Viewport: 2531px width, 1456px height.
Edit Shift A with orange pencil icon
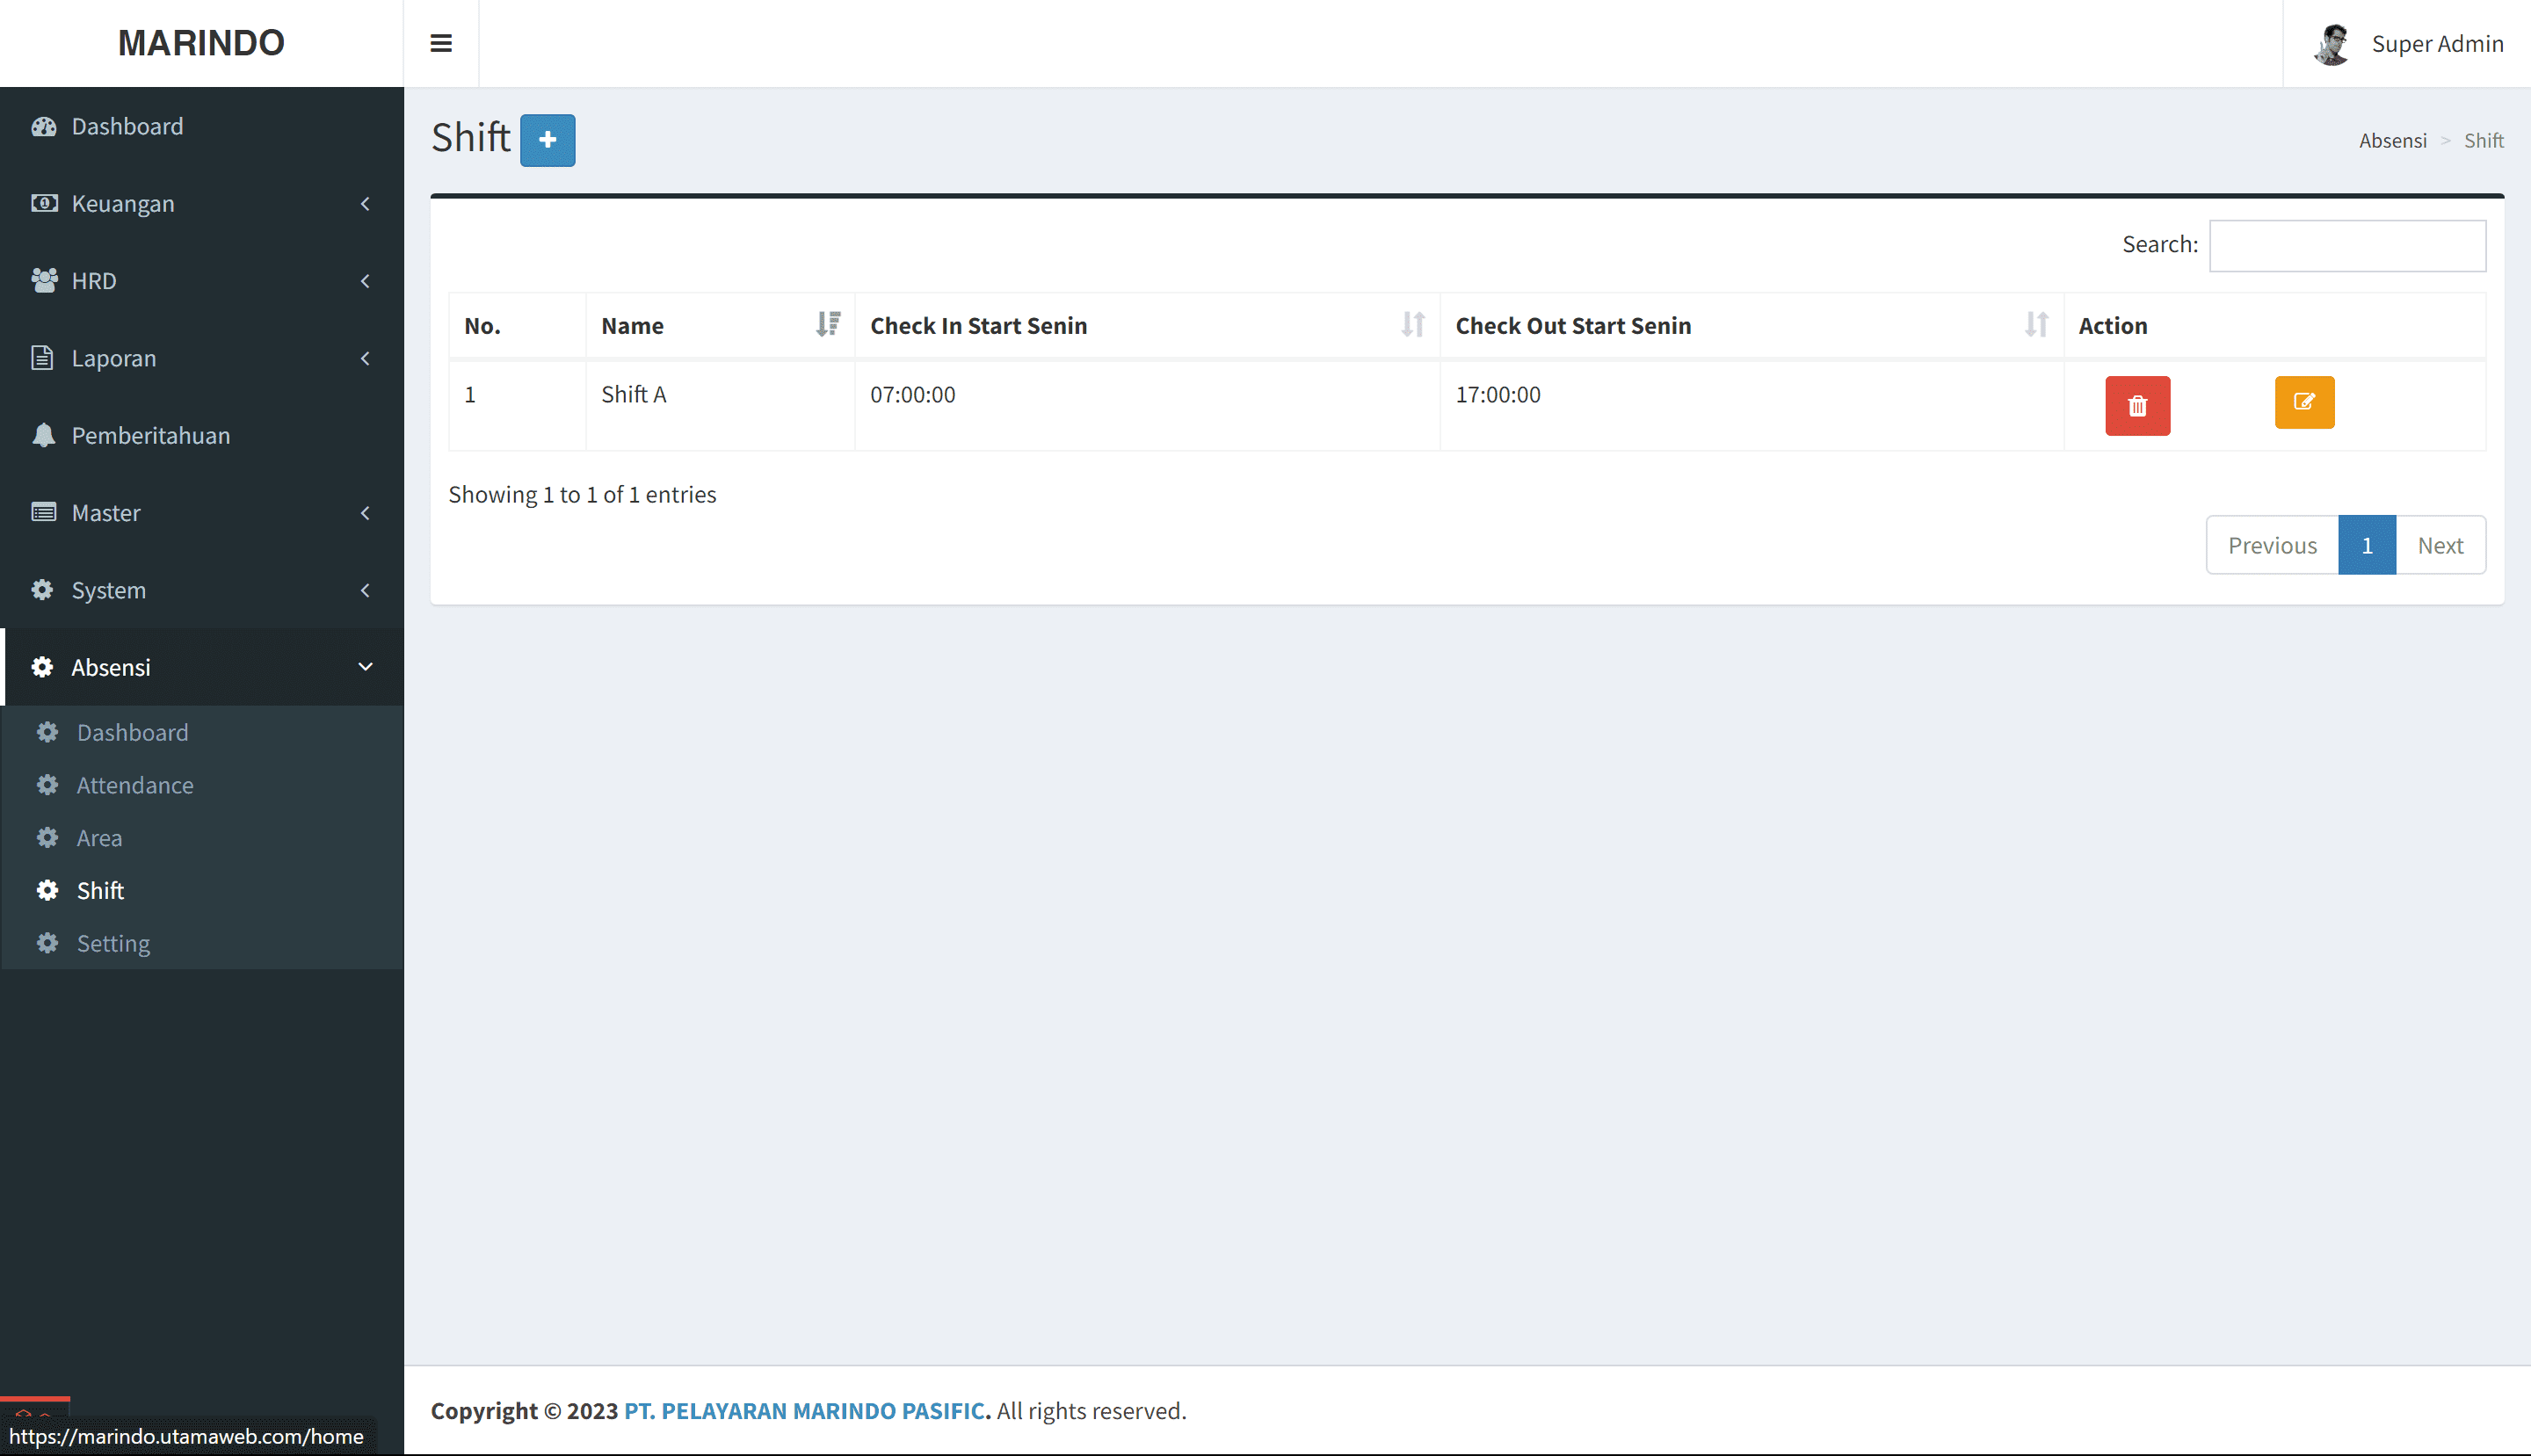click(2304, 402)
